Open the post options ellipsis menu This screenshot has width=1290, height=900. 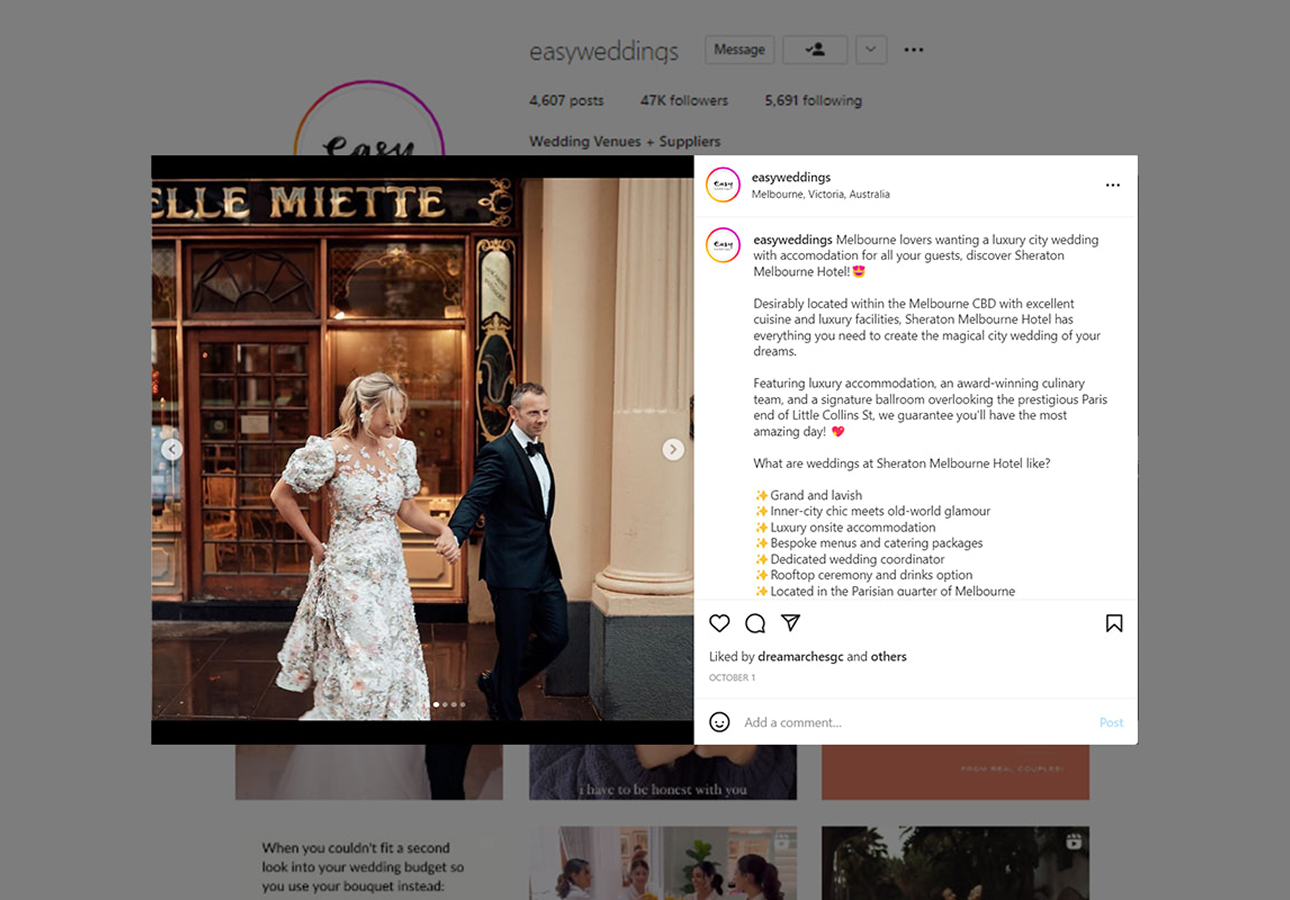click(1112, 185)
